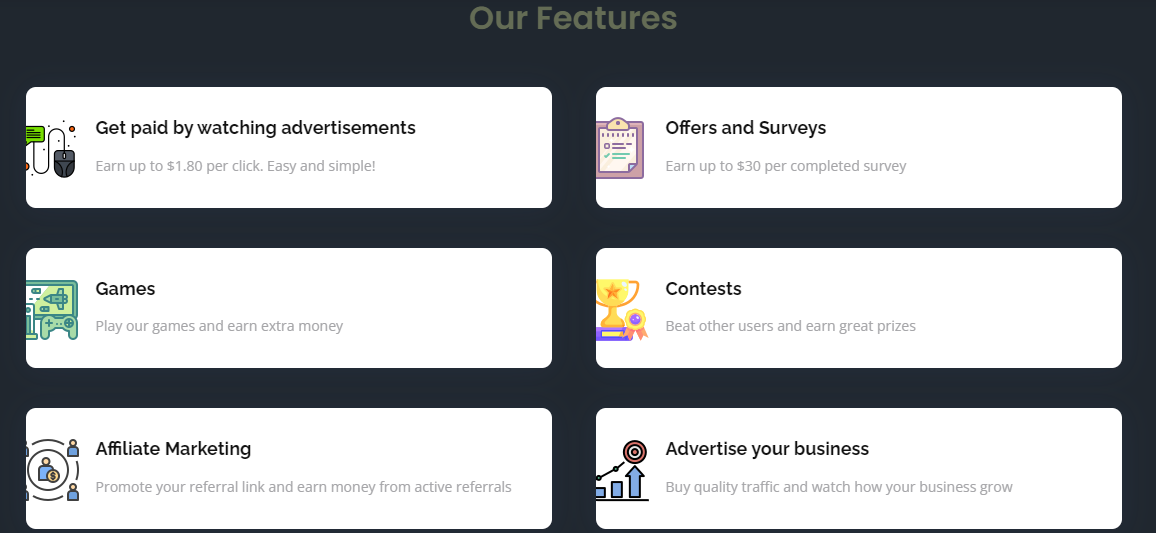Open the 'Get paid by watching advertisements' heading
This screenshot has height=533, width=1156.
255,128
